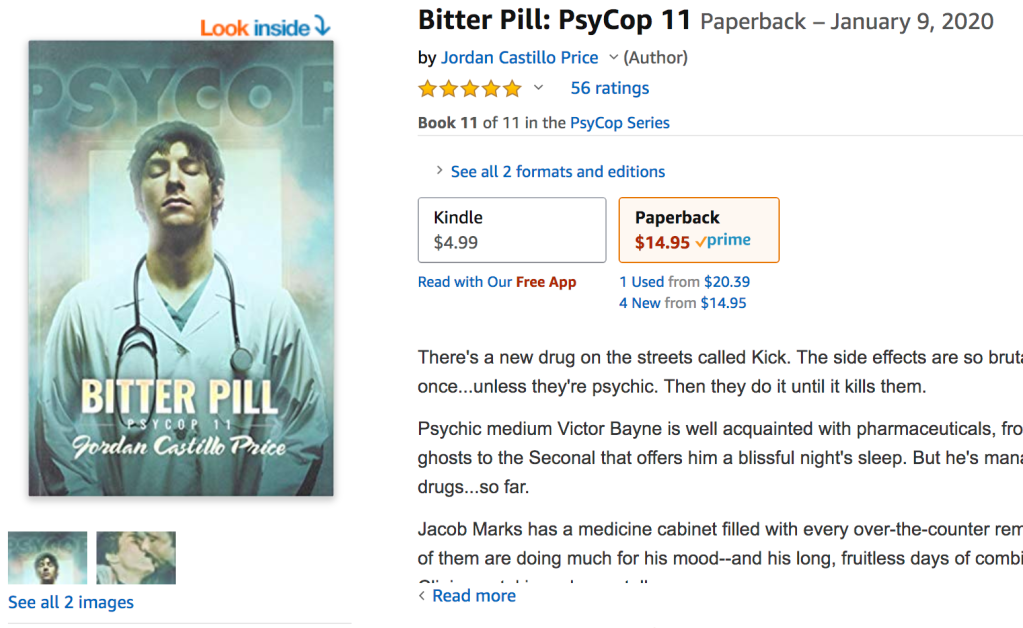Open the PsyCop Series link
This screenshot has height=628, width=1023.
tap(620, 123)
